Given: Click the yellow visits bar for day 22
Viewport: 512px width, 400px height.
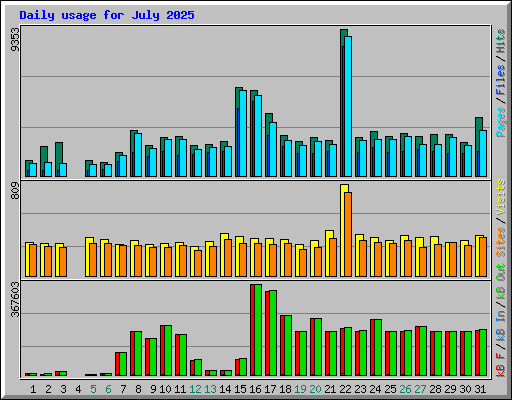Looking at the screenshot, I should point(343,230).
